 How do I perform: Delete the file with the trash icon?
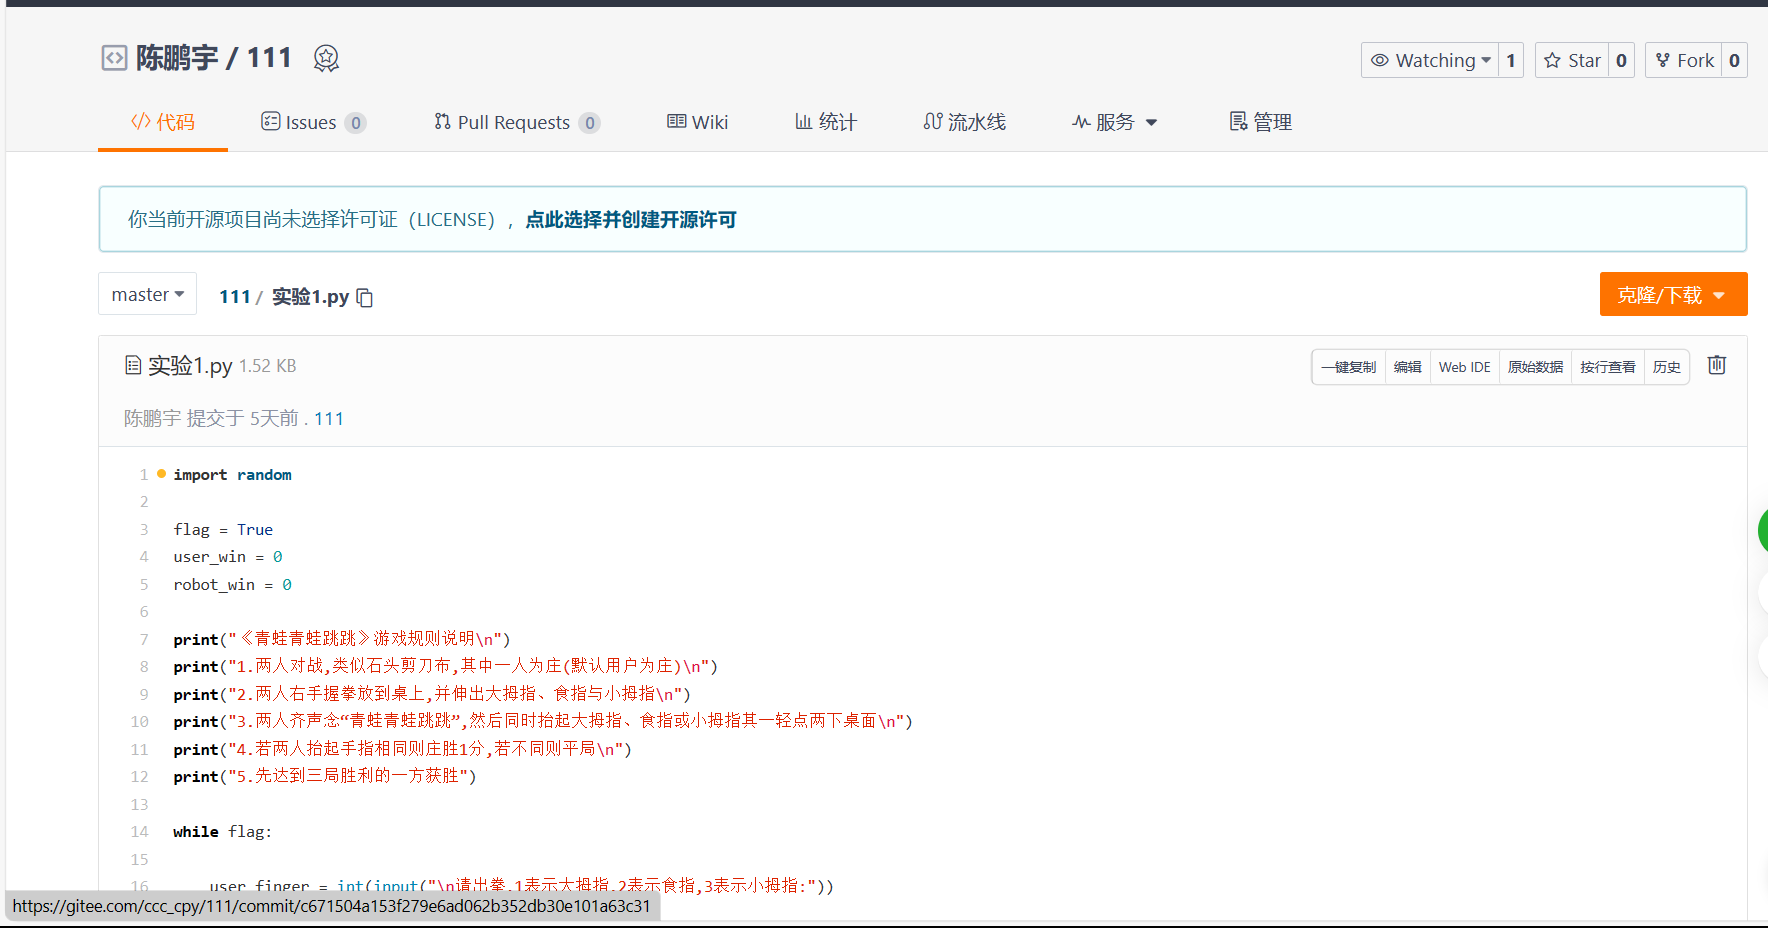point(1717,365)
